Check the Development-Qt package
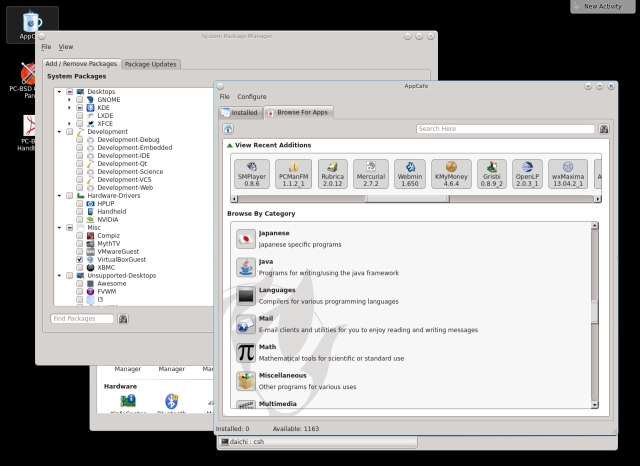The image size is (640, 466). (80, 164)
